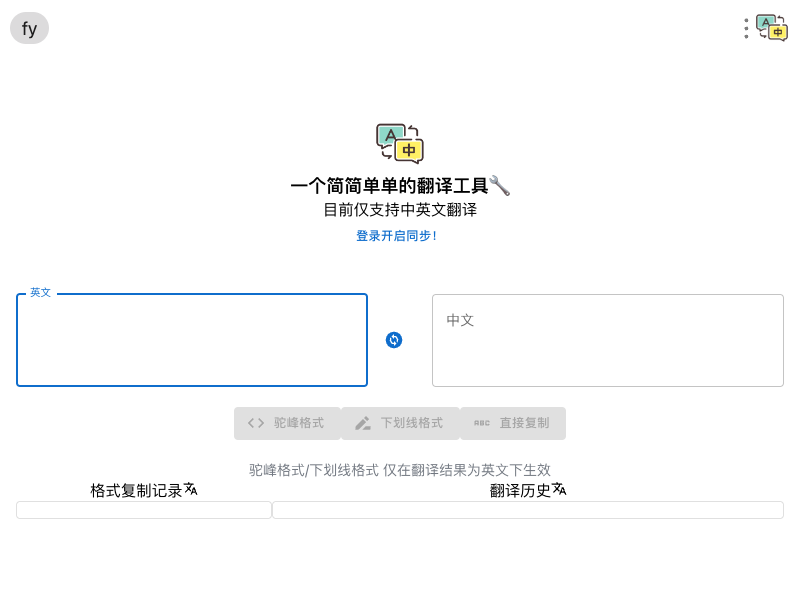The image size is (800, 600).
Task: Click the large translation logo above the title
Action: 399,141
